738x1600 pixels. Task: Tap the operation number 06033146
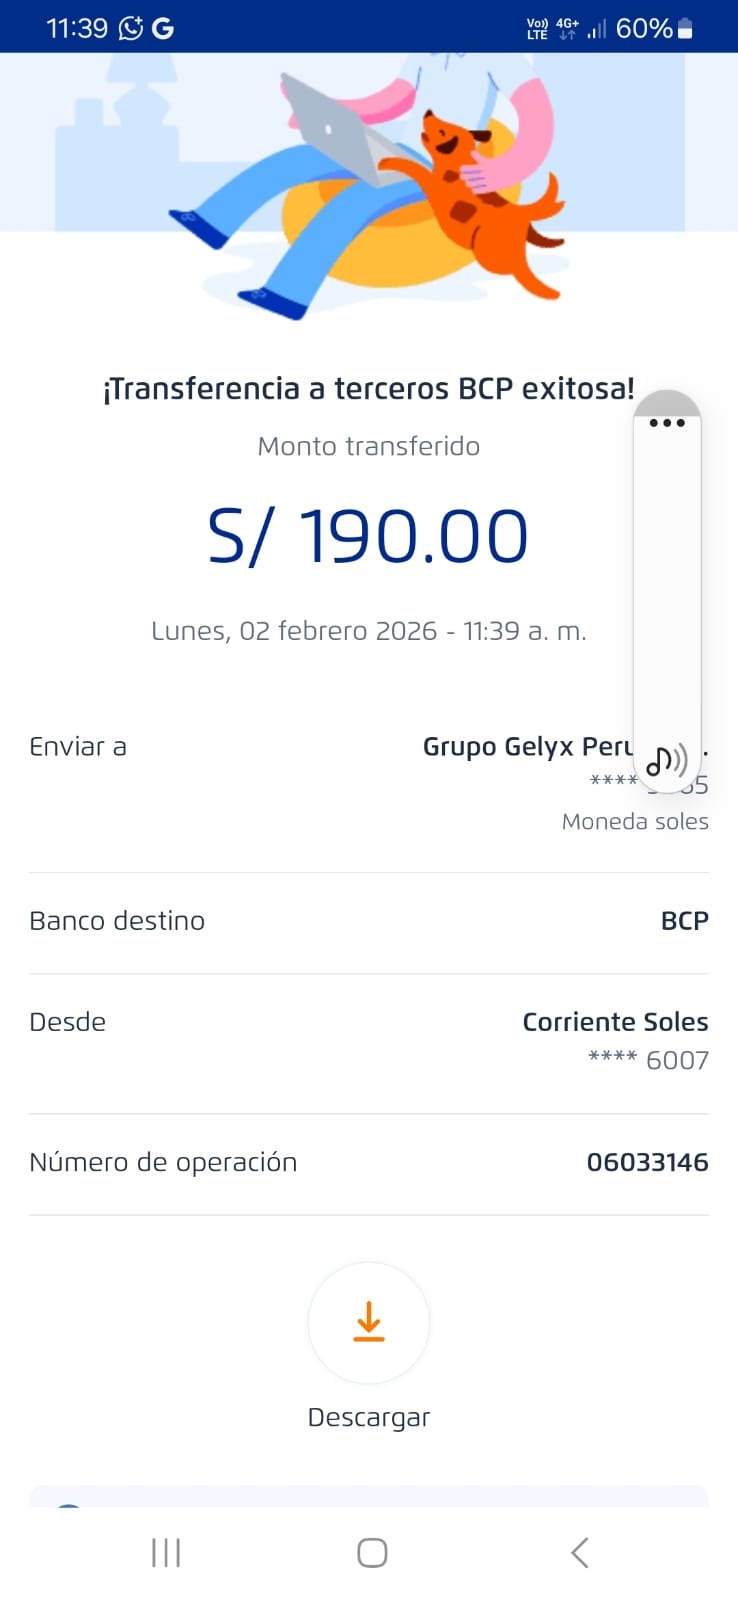click(x=647, y=1162)
